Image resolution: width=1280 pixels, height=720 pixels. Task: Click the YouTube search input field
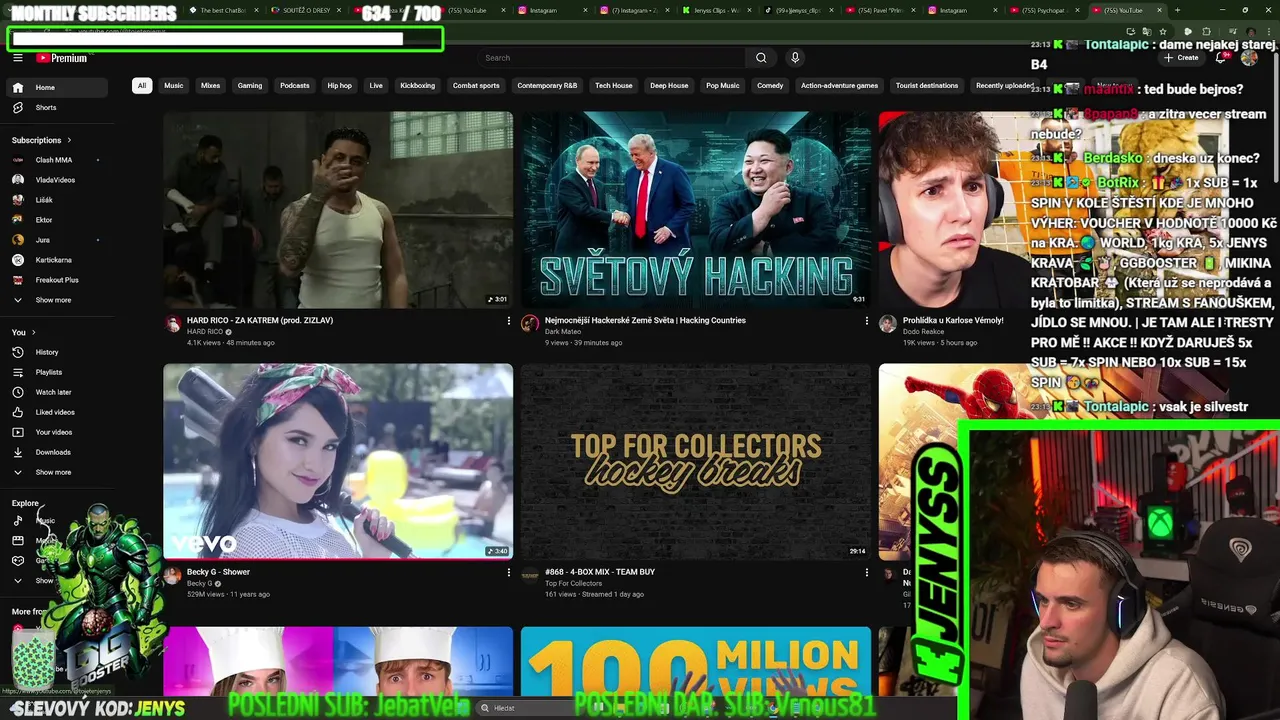(612, 58)
